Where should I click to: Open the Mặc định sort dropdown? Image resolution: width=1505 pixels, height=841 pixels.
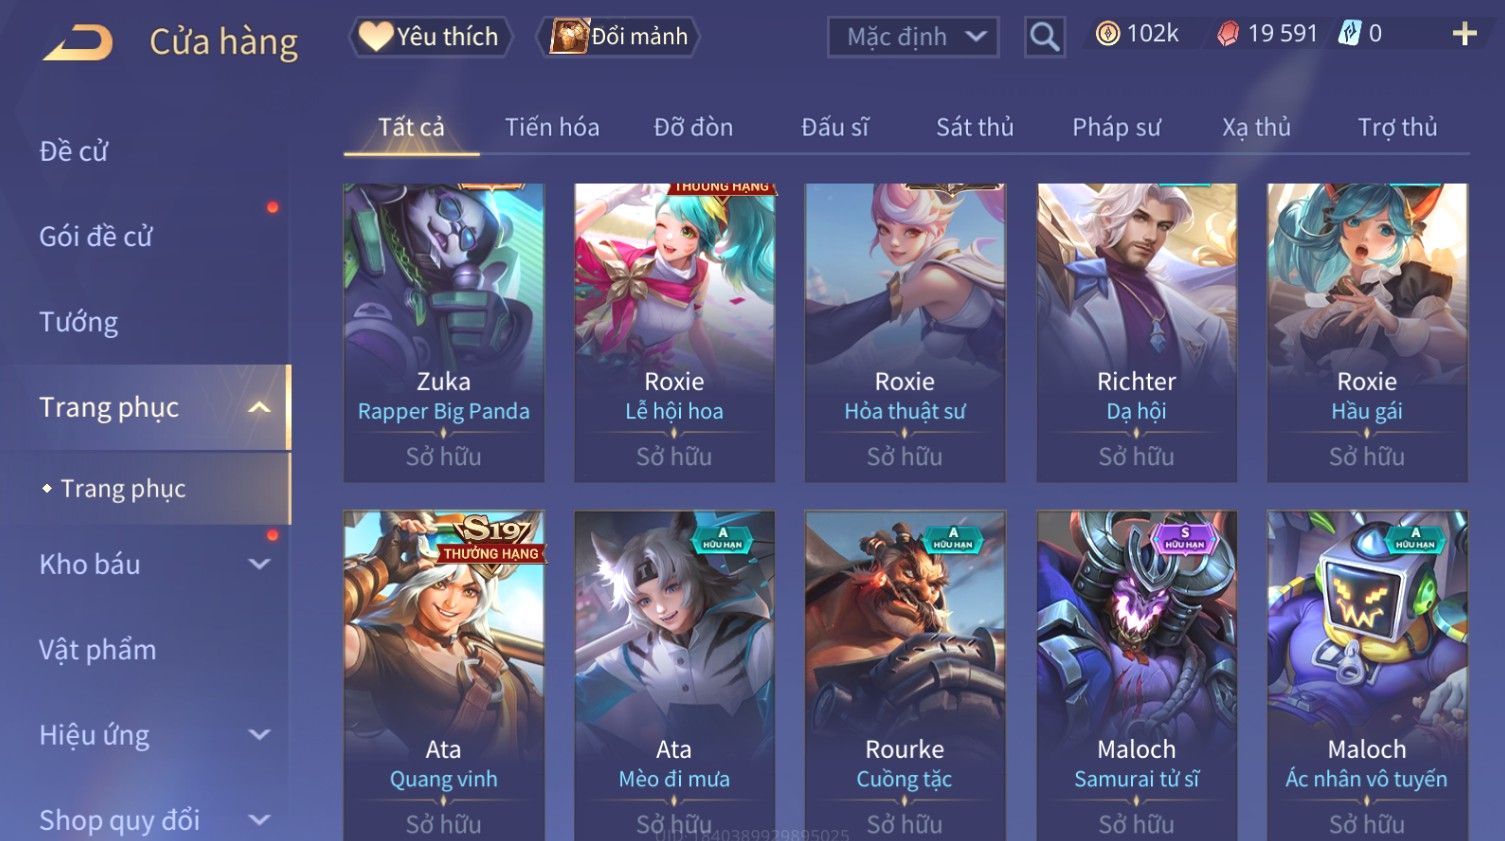[x=912, y=38]
